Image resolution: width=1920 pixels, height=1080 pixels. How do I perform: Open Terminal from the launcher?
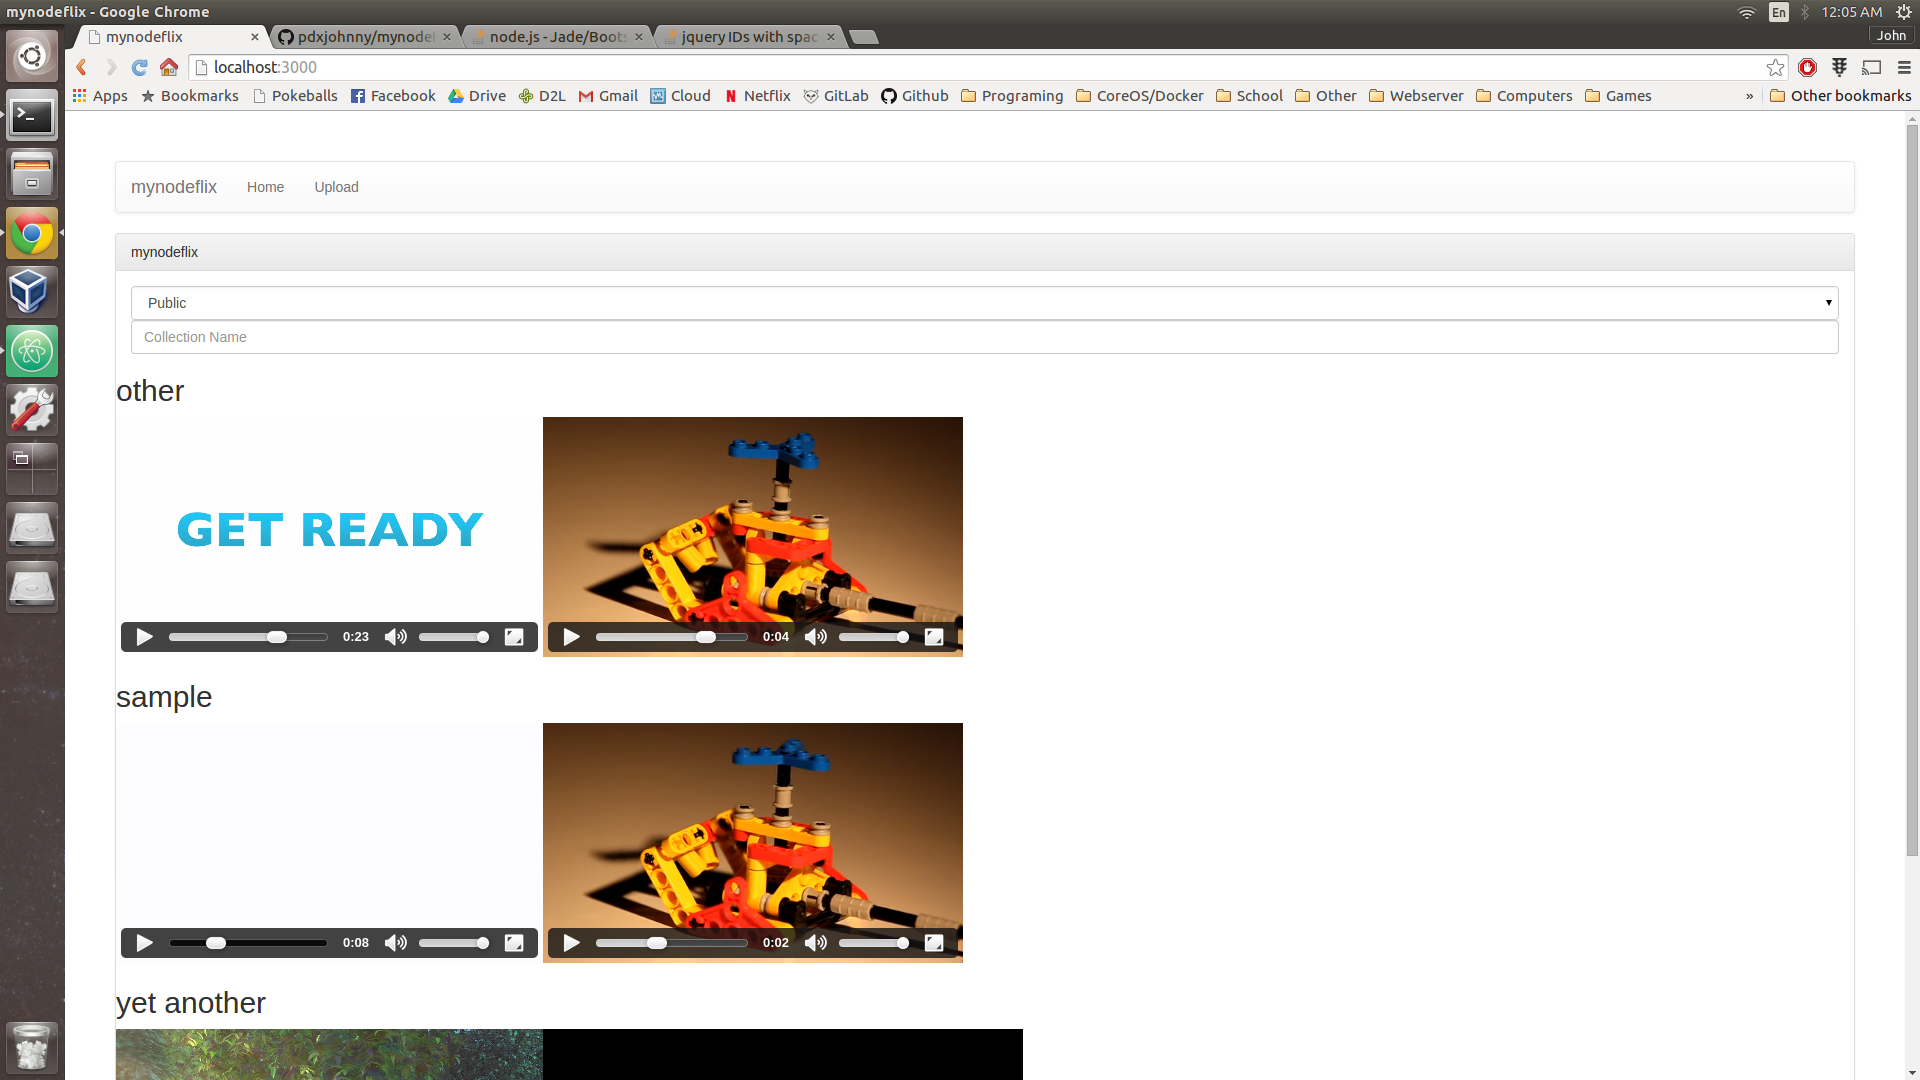point(32,116)
